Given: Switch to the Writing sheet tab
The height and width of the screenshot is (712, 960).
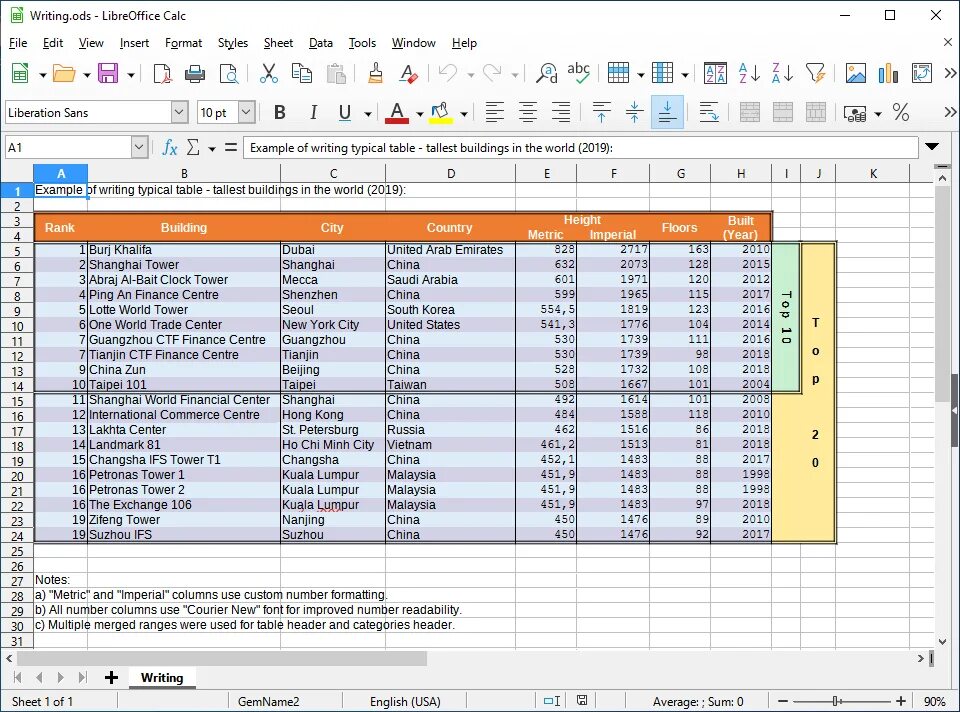Looking at the screenshot, I should (x=162, y=678).
